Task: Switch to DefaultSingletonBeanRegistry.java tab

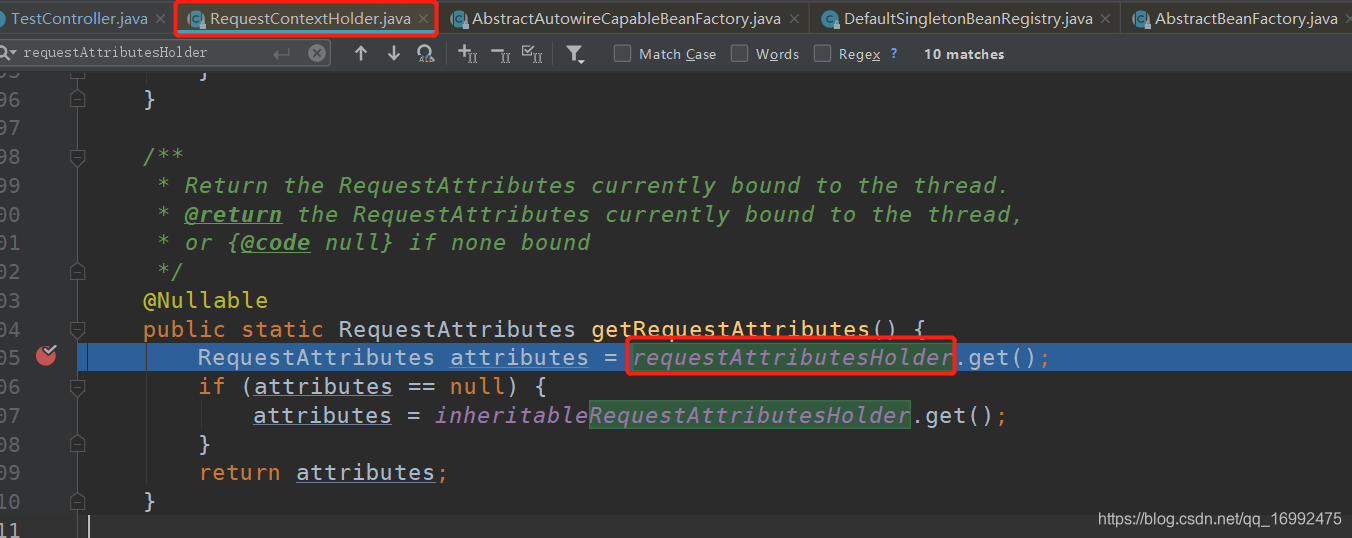Action: (968, 18)
